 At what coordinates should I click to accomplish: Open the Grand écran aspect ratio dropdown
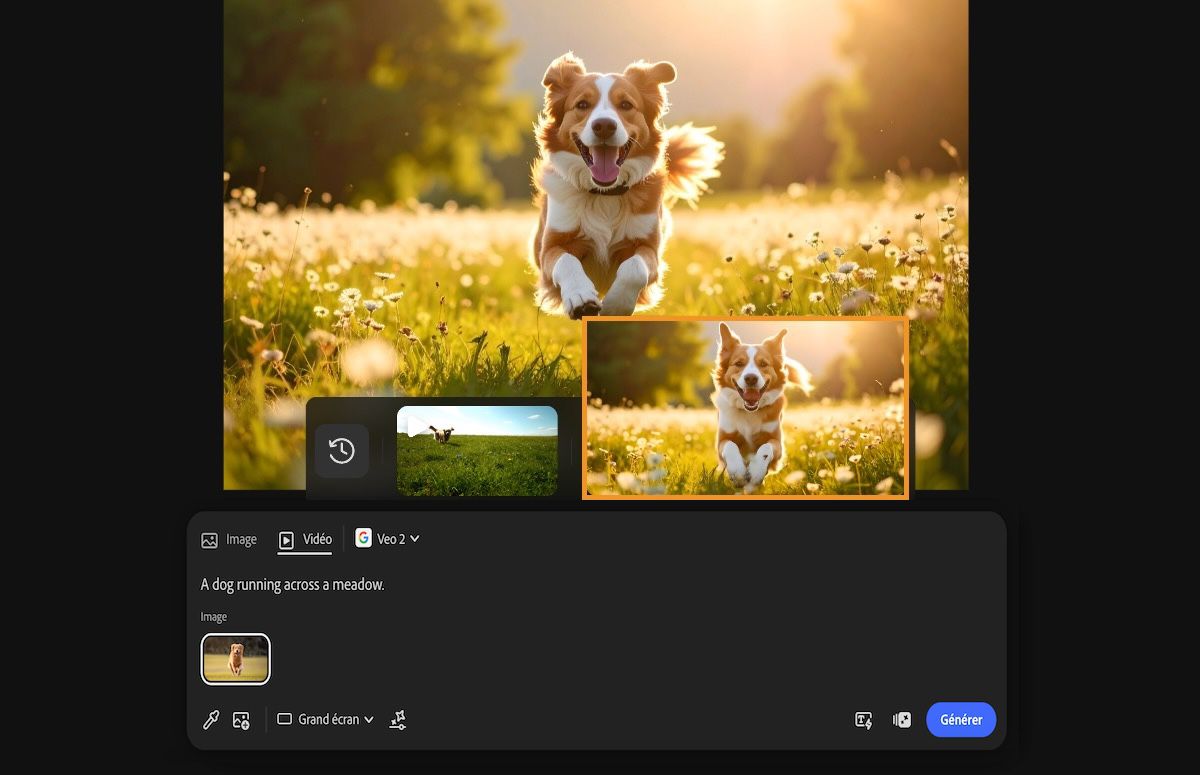tap(325, 719)
